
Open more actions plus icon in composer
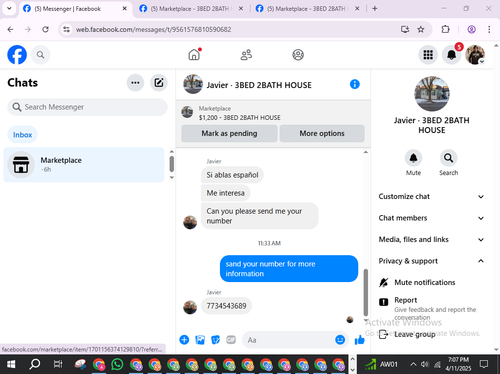click(184, 340)
